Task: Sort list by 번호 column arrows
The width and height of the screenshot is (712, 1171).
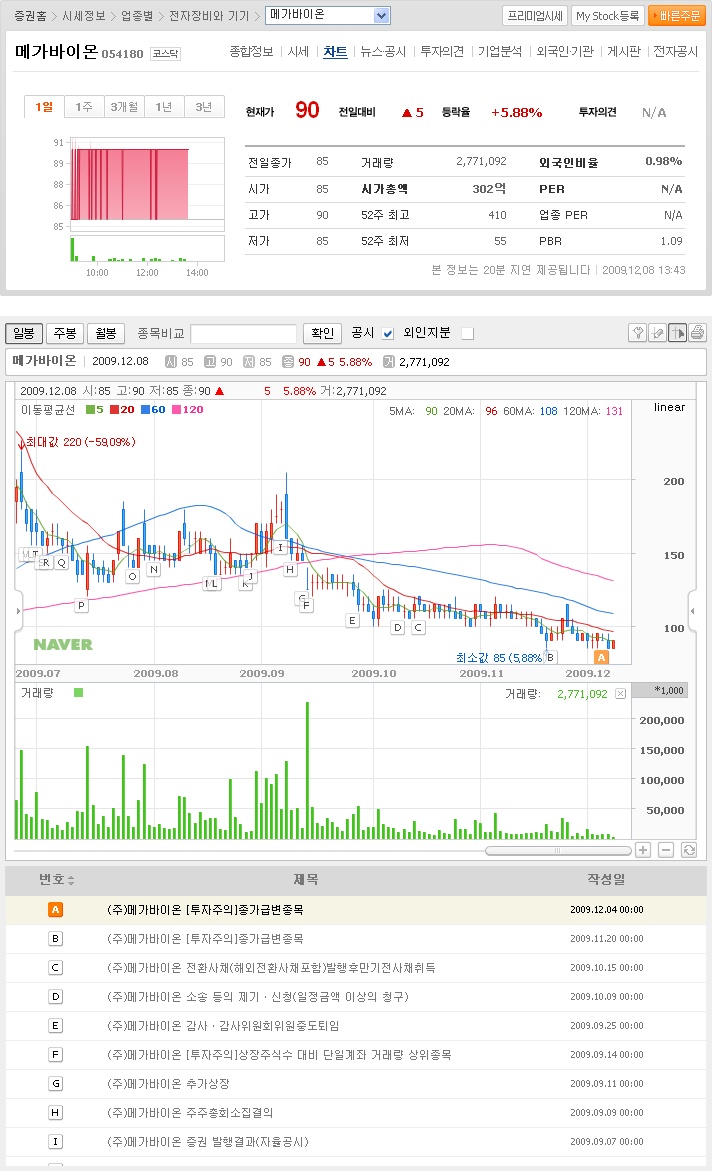Action: point(71,880)
